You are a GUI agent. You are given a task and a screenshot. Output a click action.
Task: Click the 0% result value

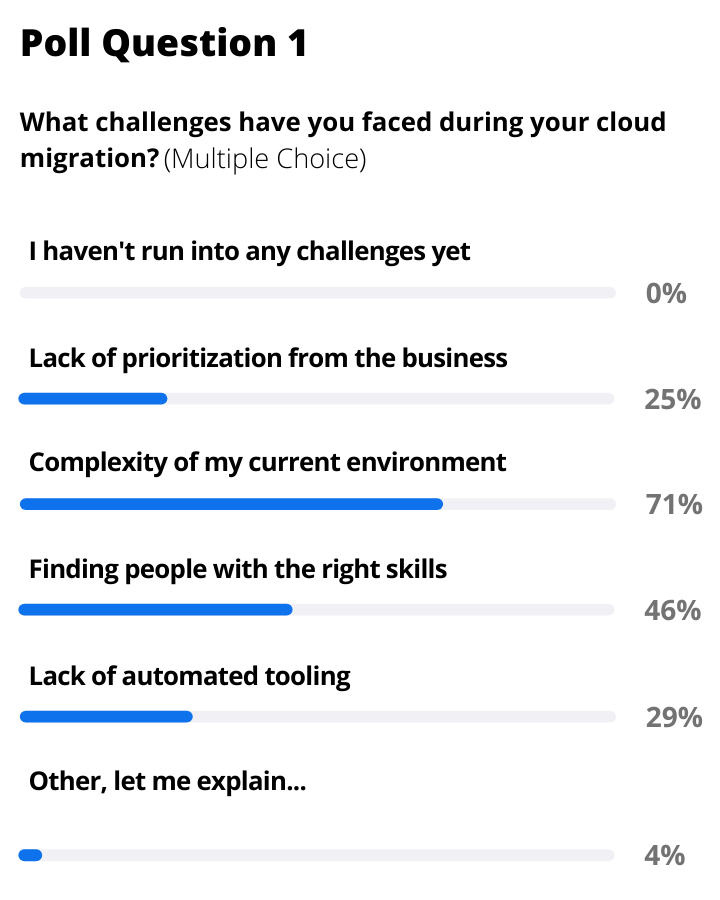click(x=667, y=294)
